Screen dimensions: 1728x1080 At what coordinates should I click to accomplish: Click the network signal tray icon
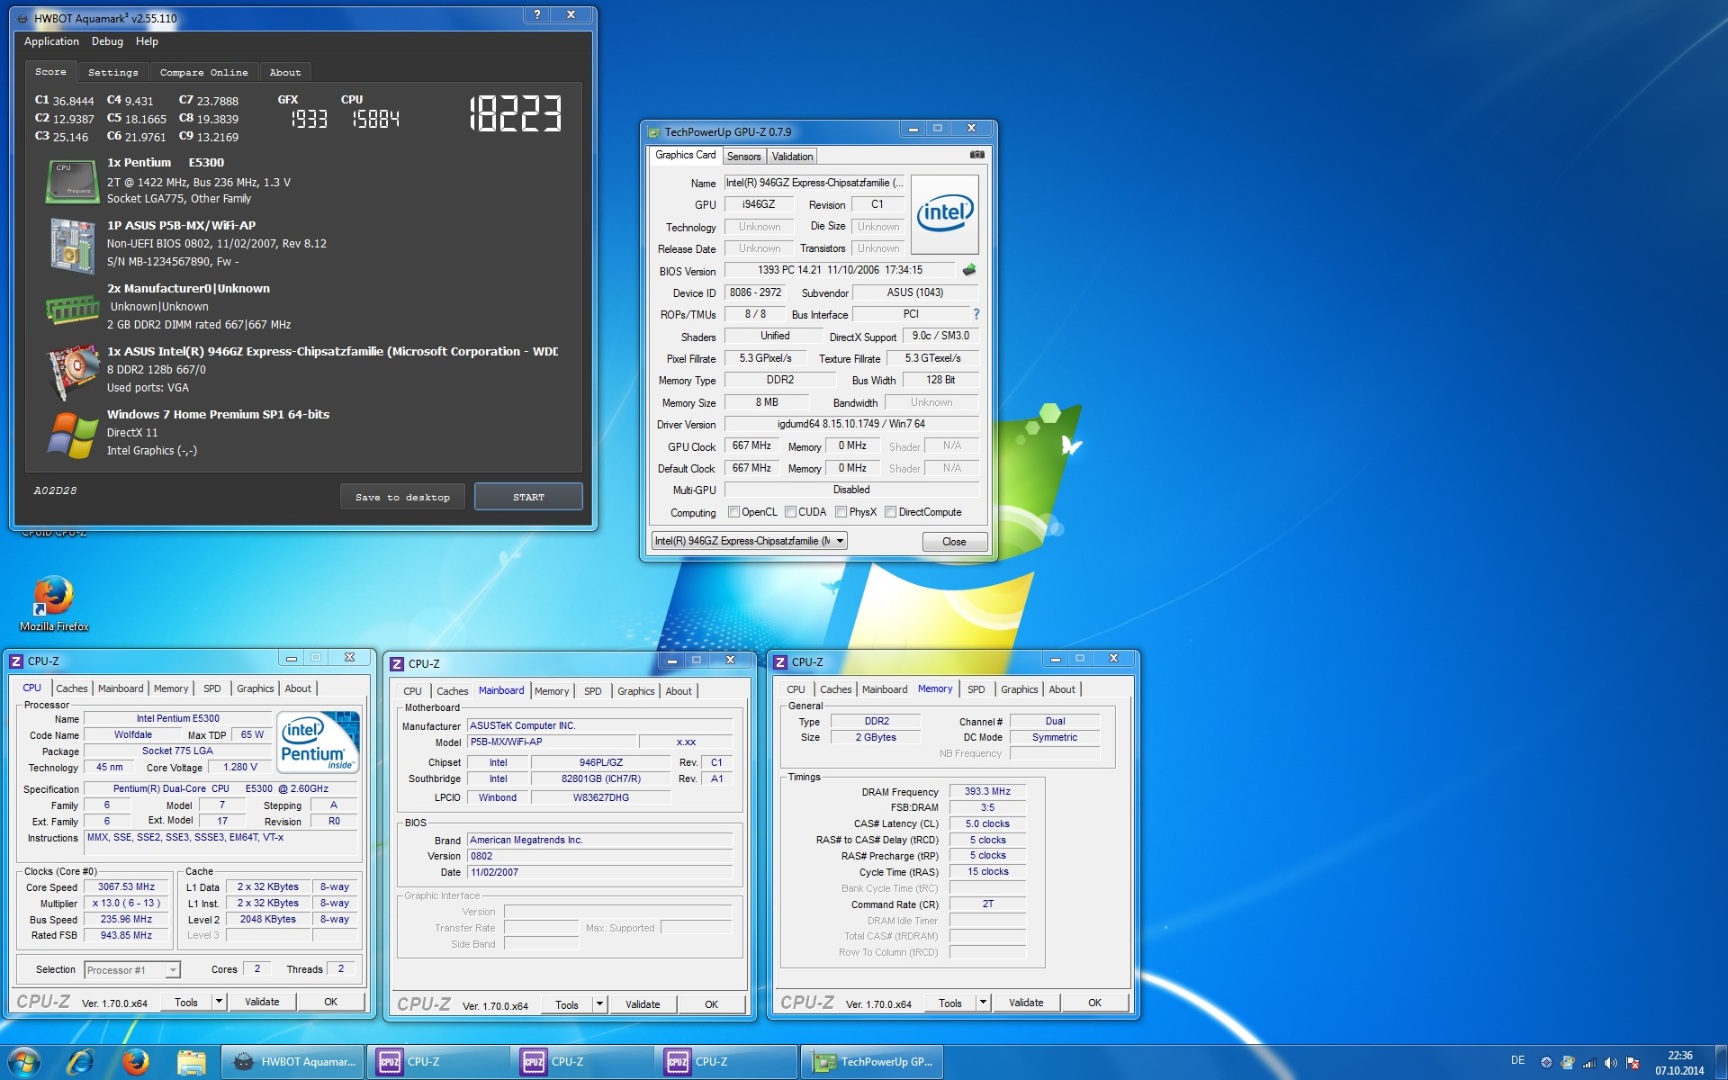1589,1062
